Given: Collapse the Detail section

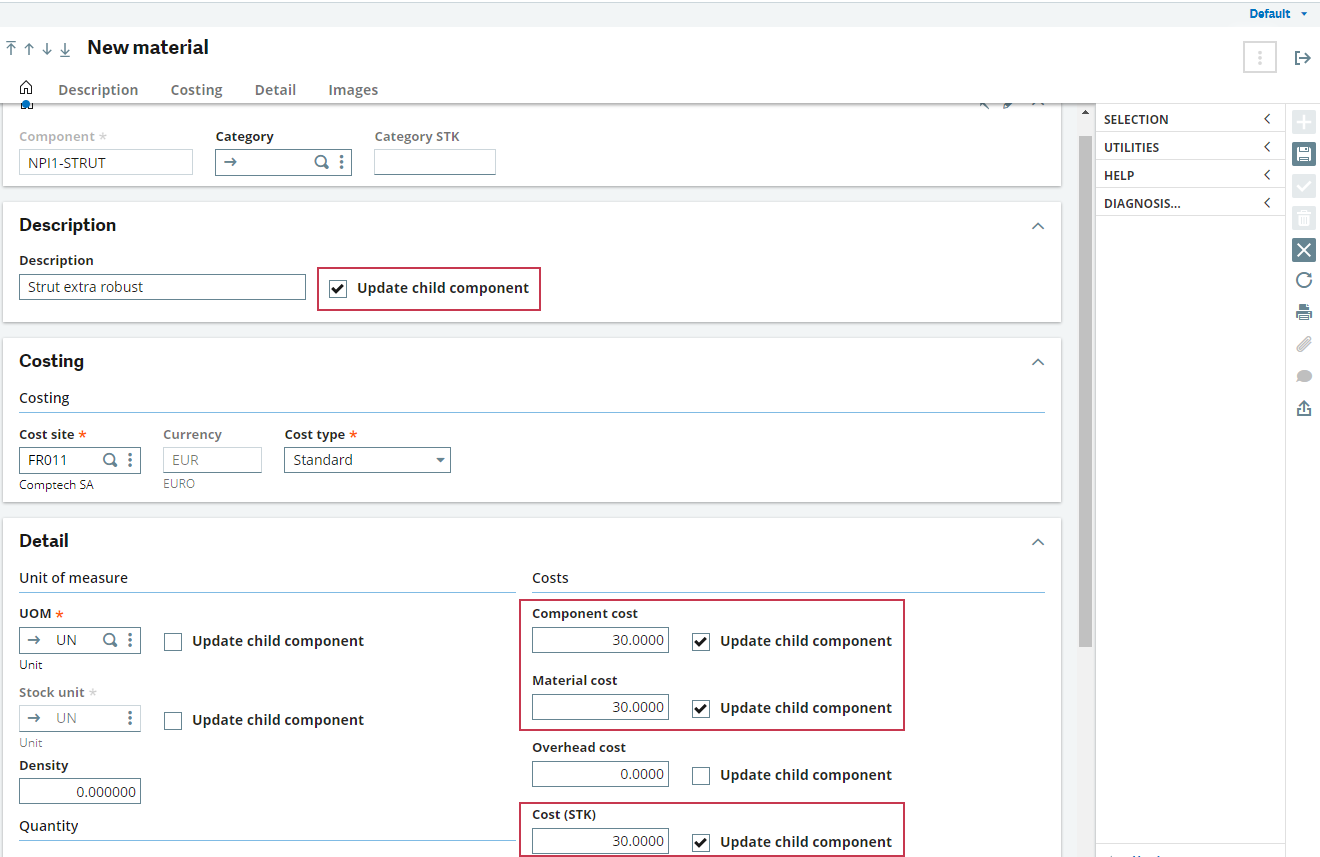Looking at the screenshot, I should [1038, 542].
